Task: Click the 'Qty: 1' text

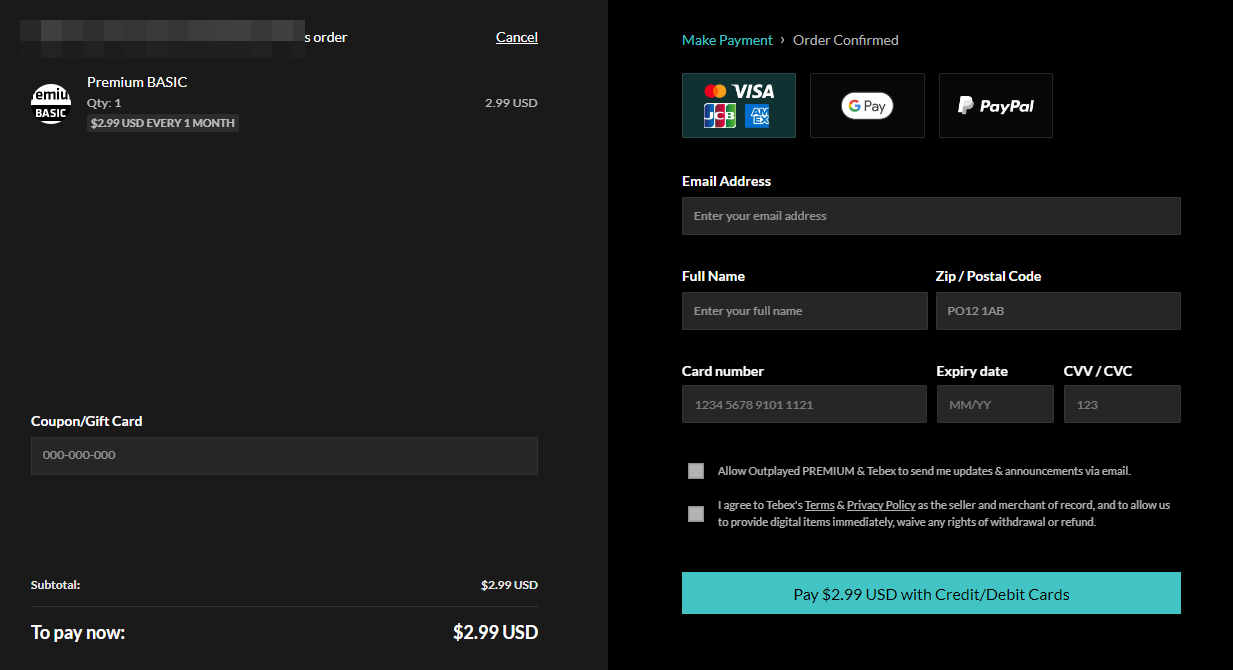Action: click(104, 103)
